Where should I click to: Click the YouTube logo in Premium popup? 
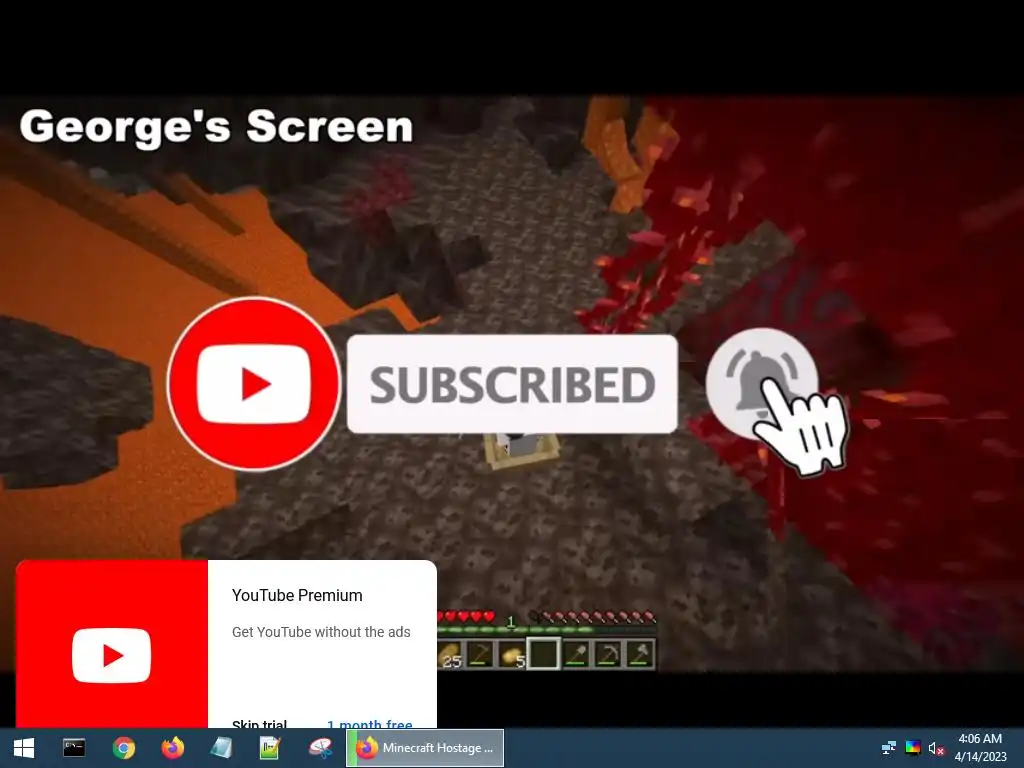coord(112,655)
